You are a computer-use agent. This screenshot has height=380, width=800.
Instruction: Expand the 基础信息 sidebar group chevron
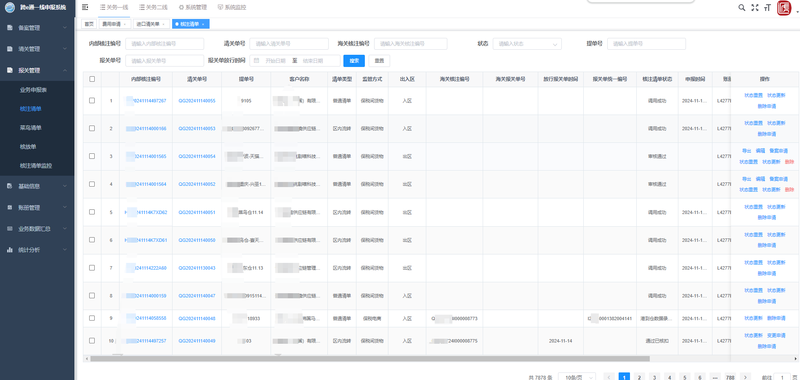point(65,186)
